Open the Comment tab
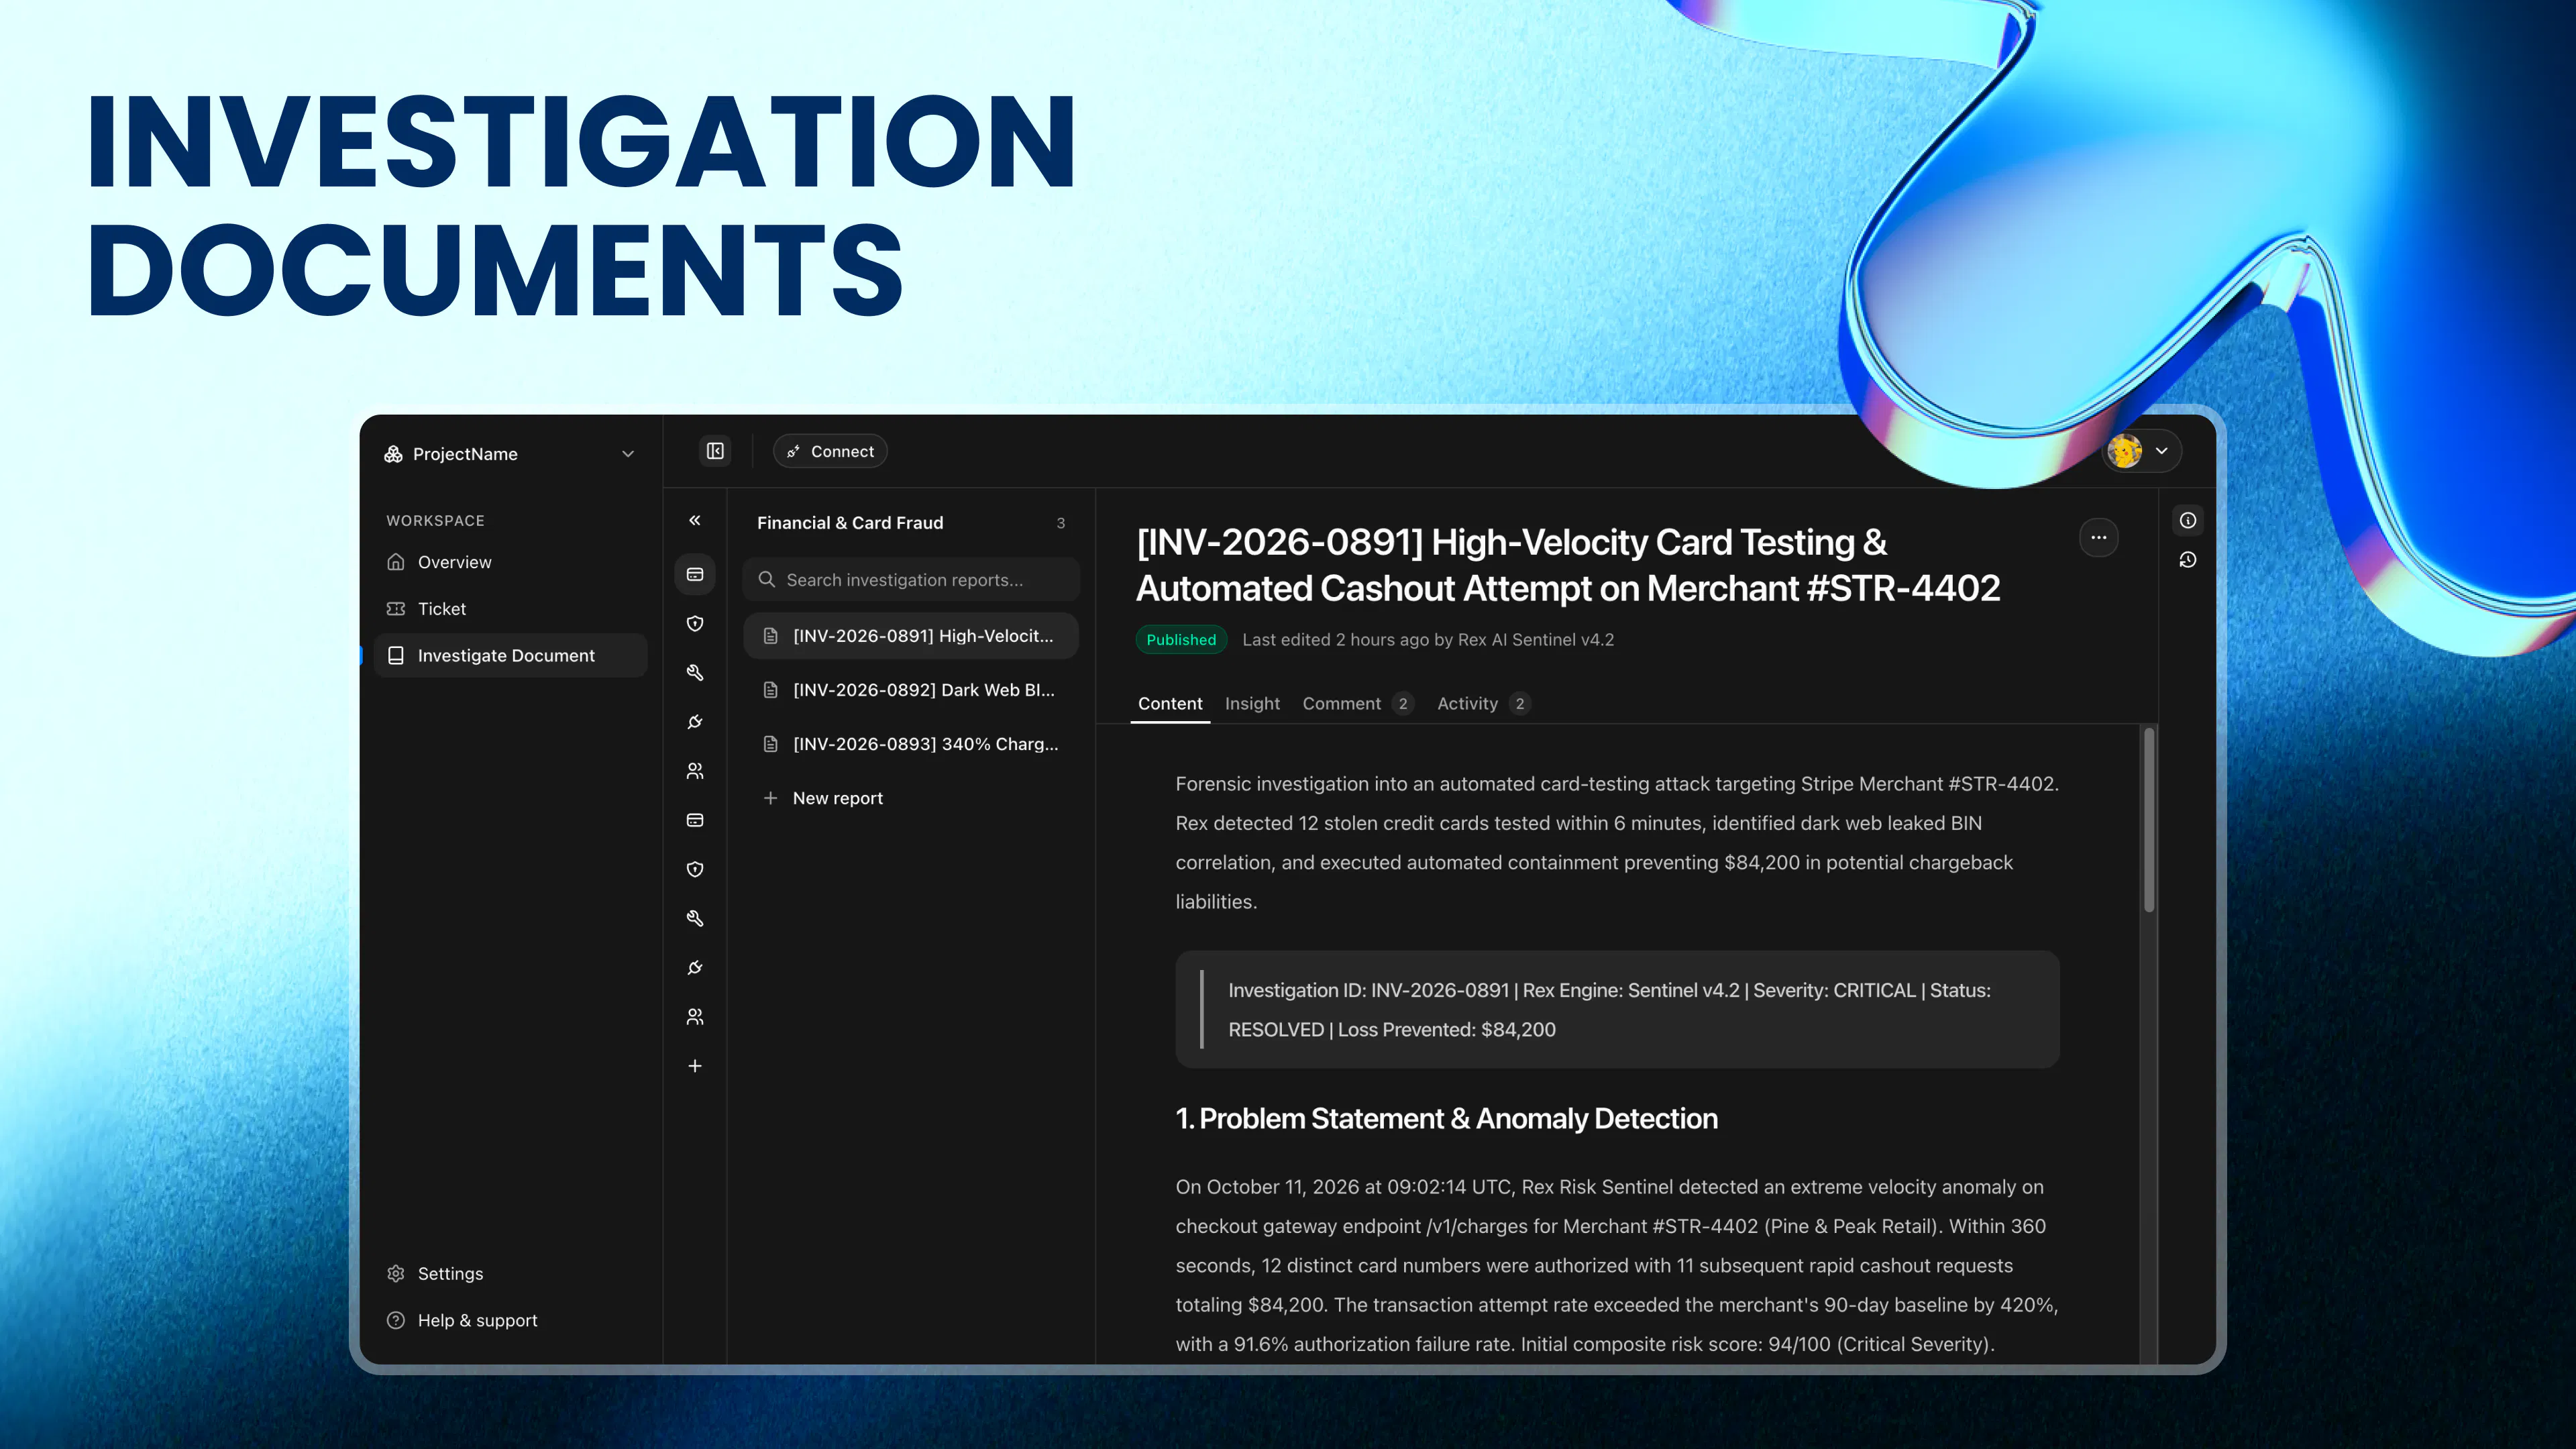This screenshot has width=2576, height=1449. coord(1357,704)
